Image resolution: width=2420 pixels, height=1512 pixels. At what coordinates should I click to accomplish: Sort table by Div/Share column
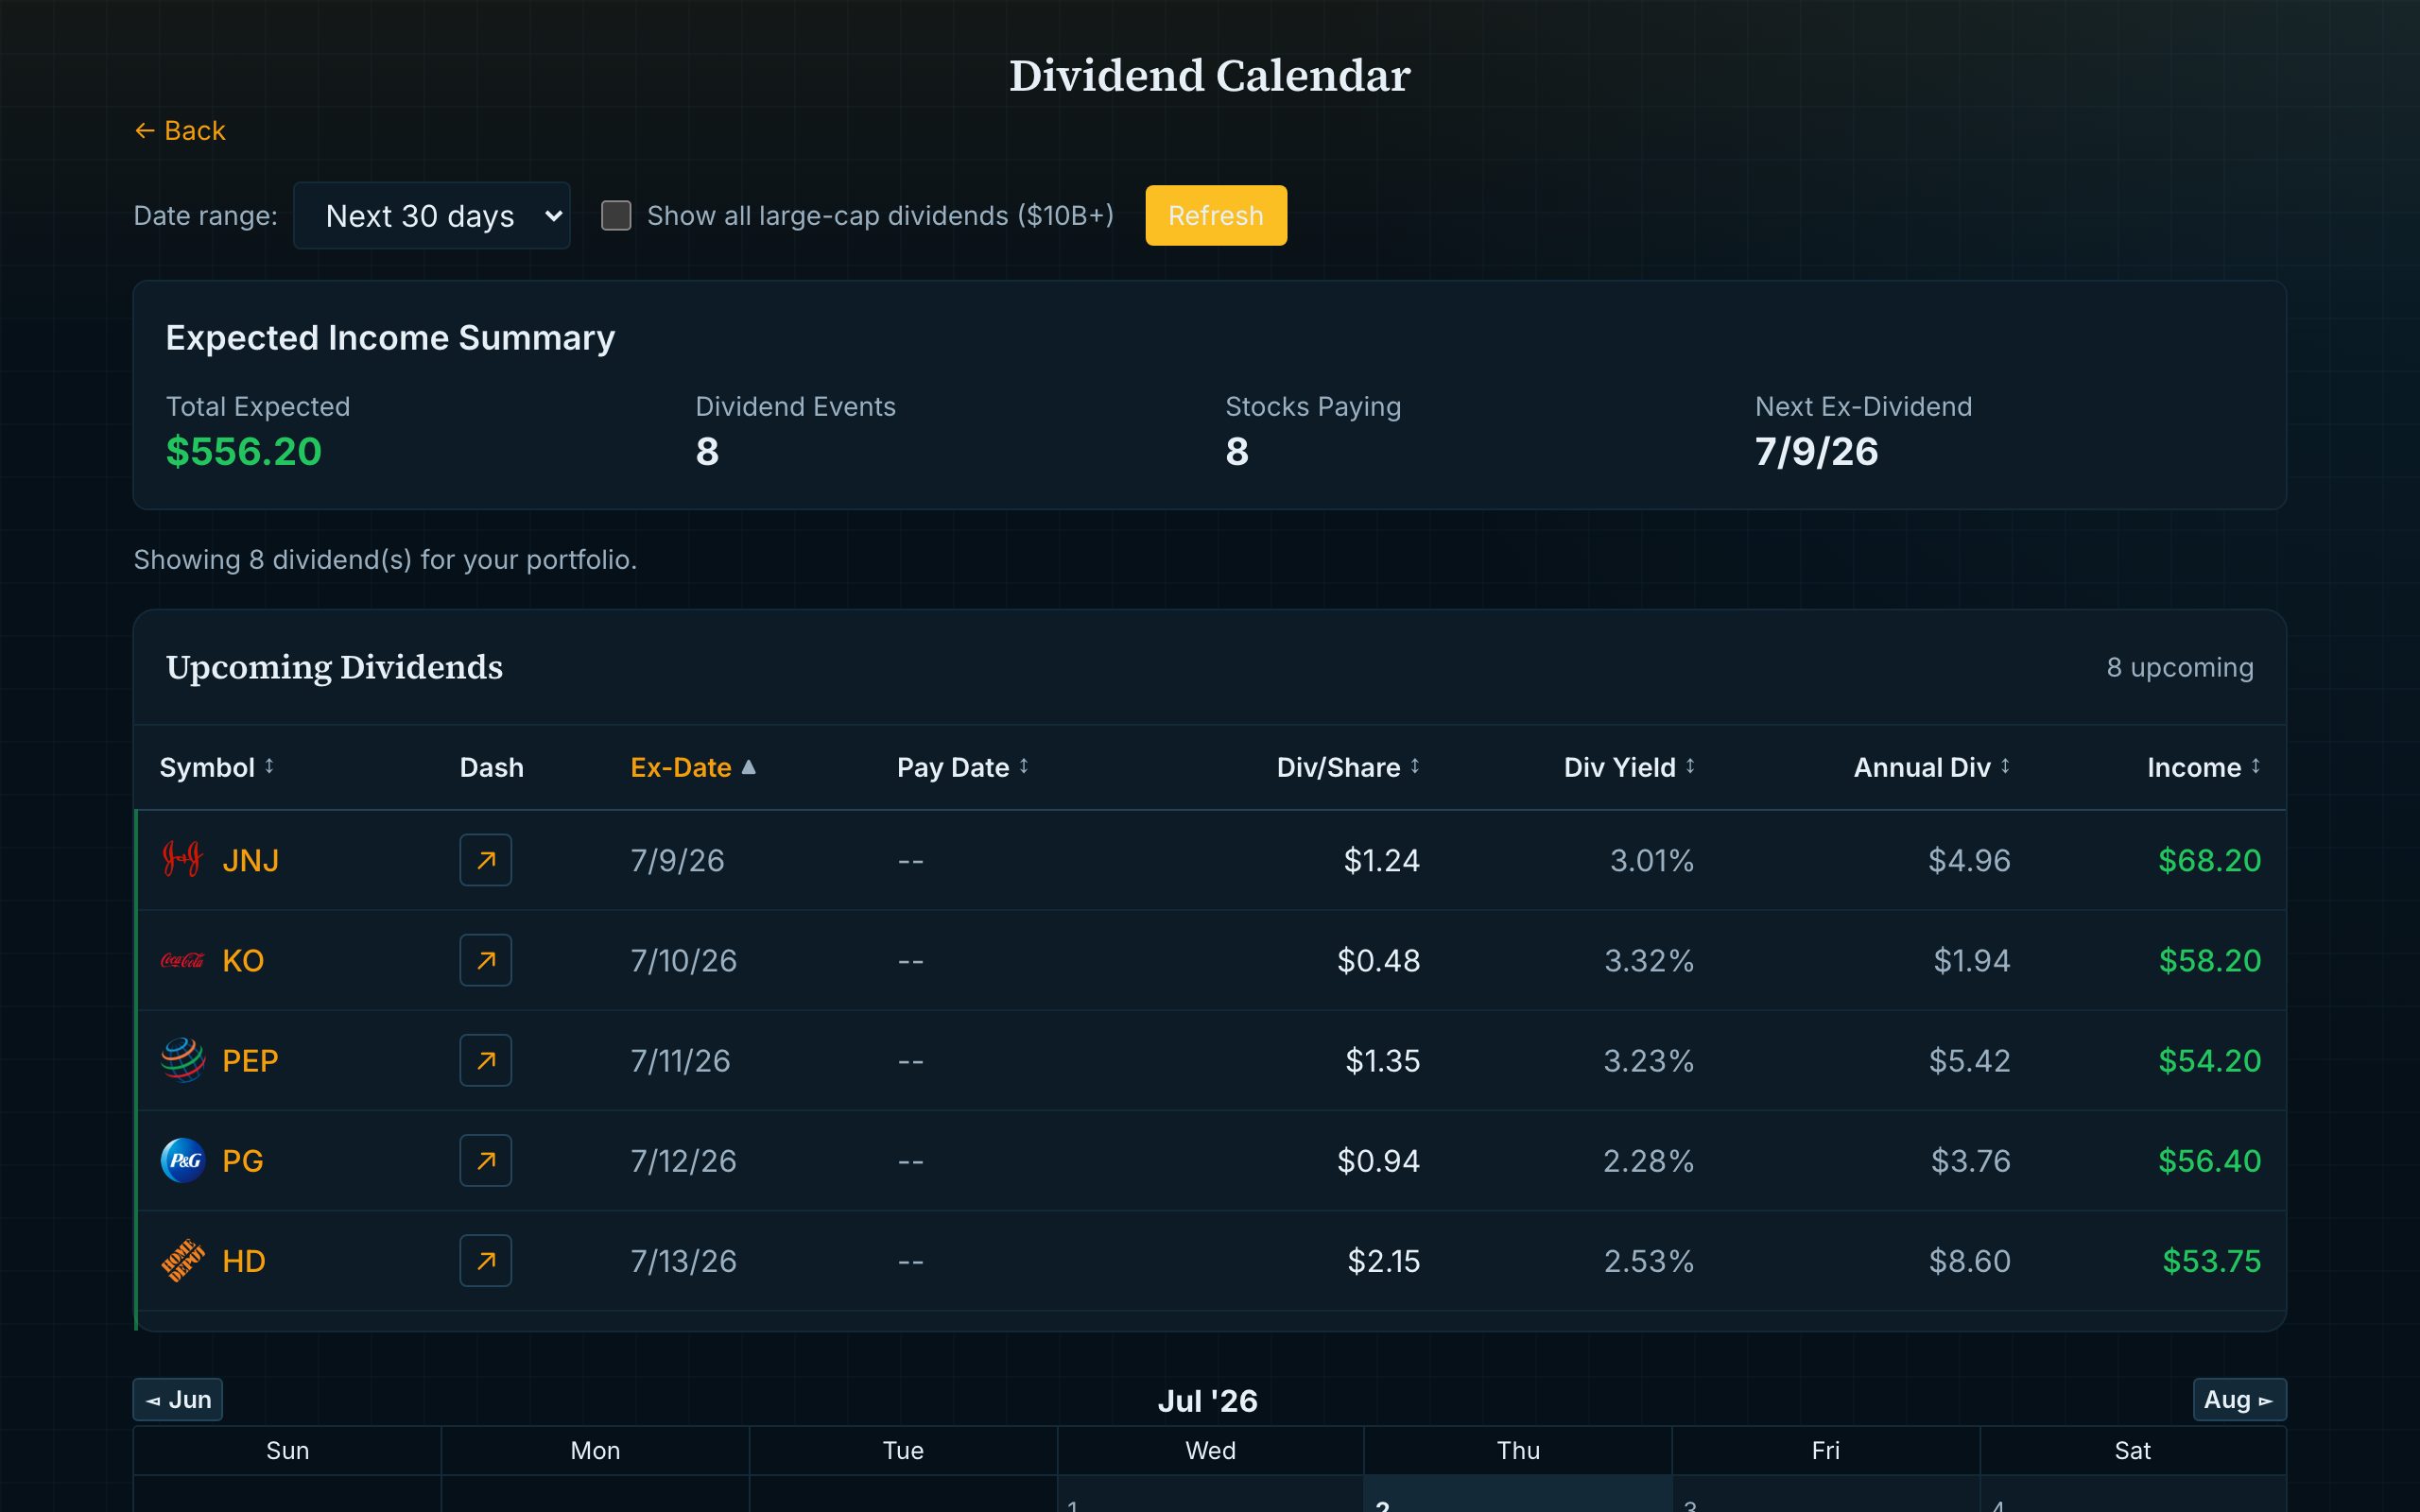(1348, 767)
